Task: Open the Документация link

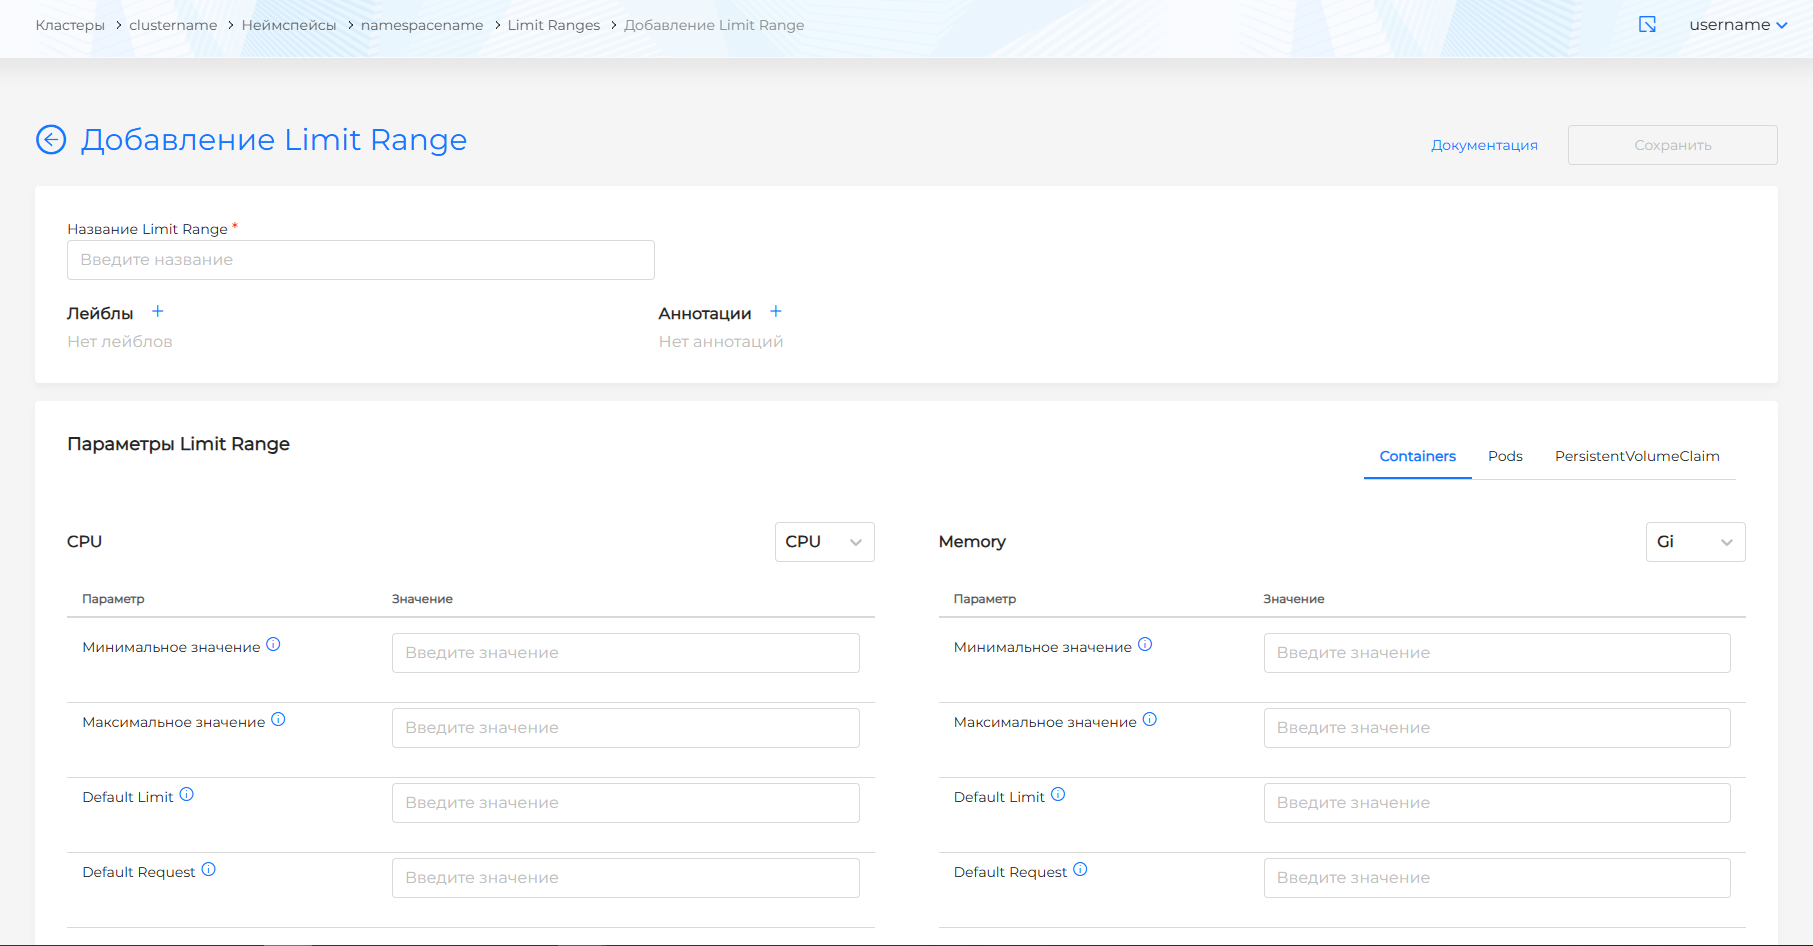Action: [x=1484, y=145]
